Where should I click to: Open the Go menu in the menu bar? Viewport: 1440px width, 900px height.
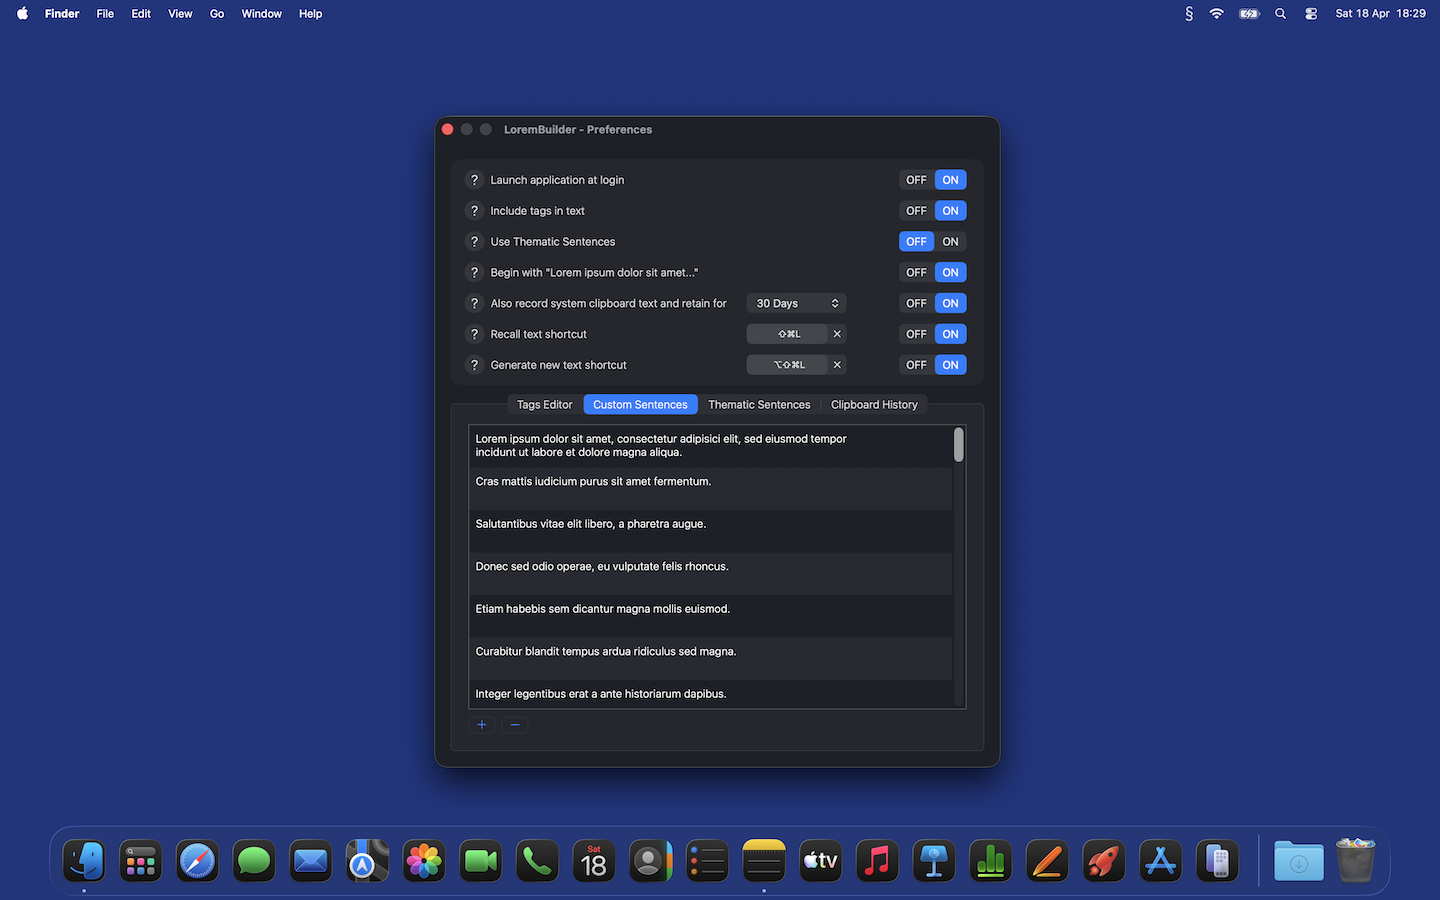(x=216, y=13)
